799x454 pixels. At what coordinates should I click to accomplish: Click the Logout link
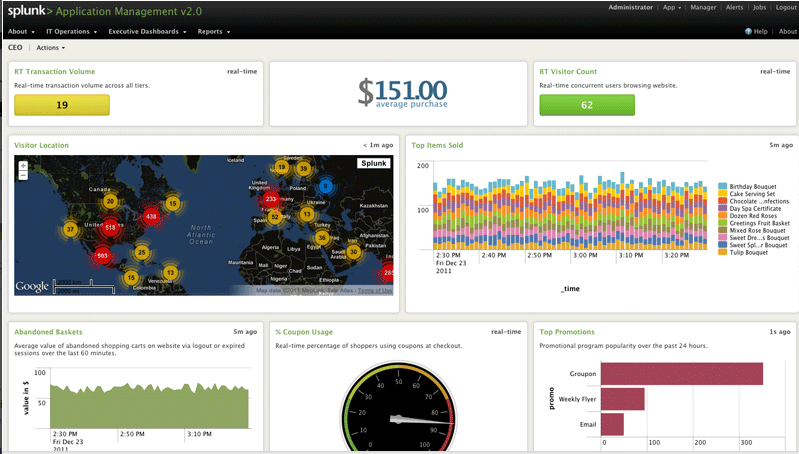tap(786, 8)
